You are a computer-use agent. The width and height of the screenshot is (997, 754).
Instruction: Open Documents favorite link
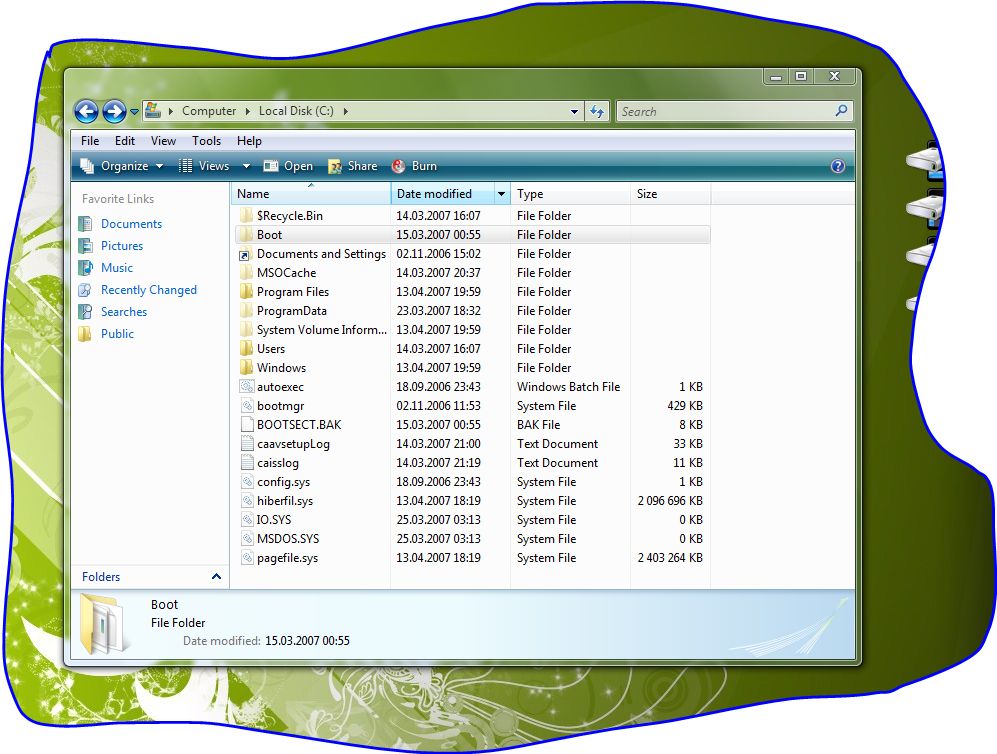click(x=131, y=224)
